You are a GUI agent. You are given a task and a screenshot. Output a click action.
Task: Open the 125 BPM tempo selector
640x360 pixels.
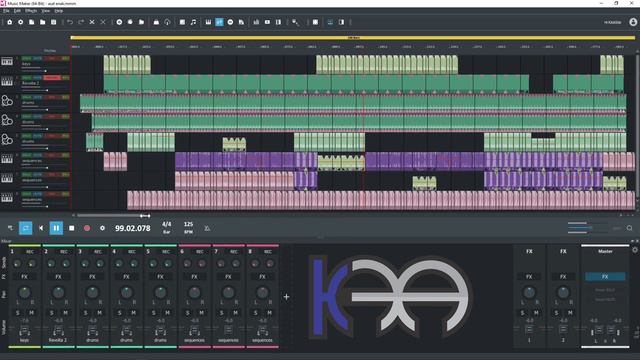(188, 228)
